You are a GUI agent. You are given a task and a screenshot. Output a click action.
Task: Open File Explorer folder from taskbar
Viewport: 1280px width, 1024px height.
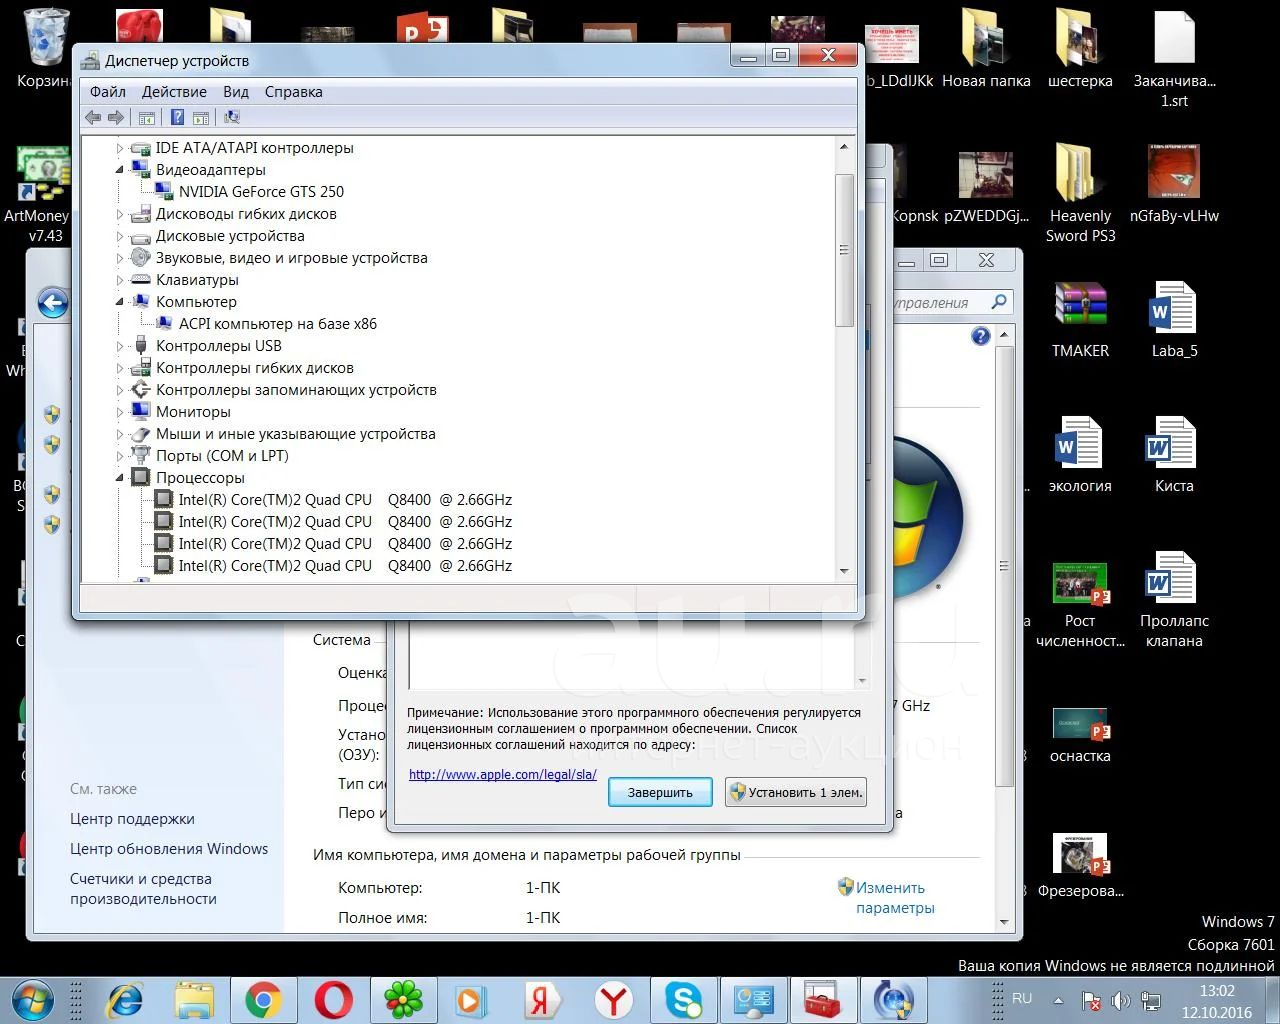[194, 1000]
